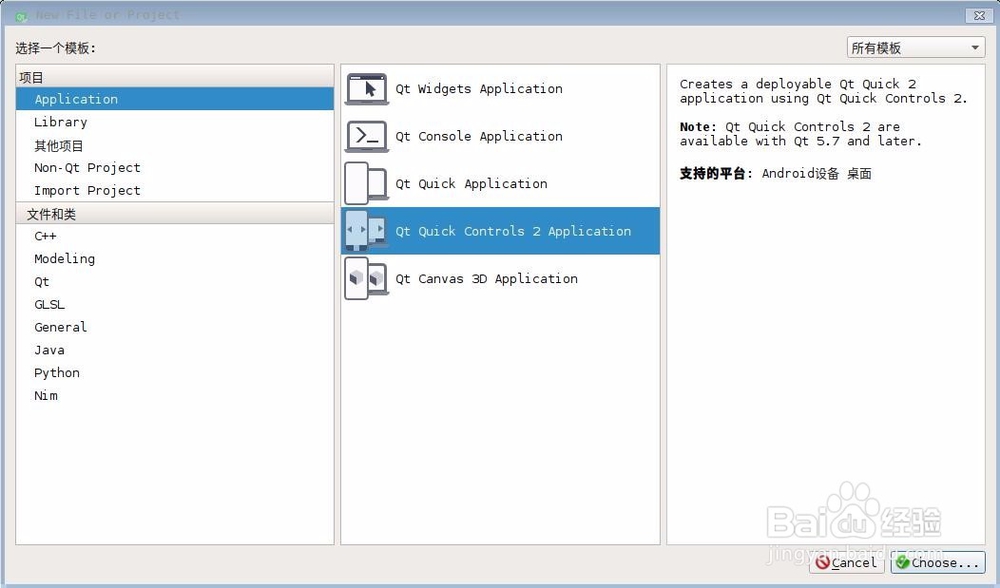Select the Modeling files category
This screenshot has height=588, width=1000.
[x=175, y=259]
